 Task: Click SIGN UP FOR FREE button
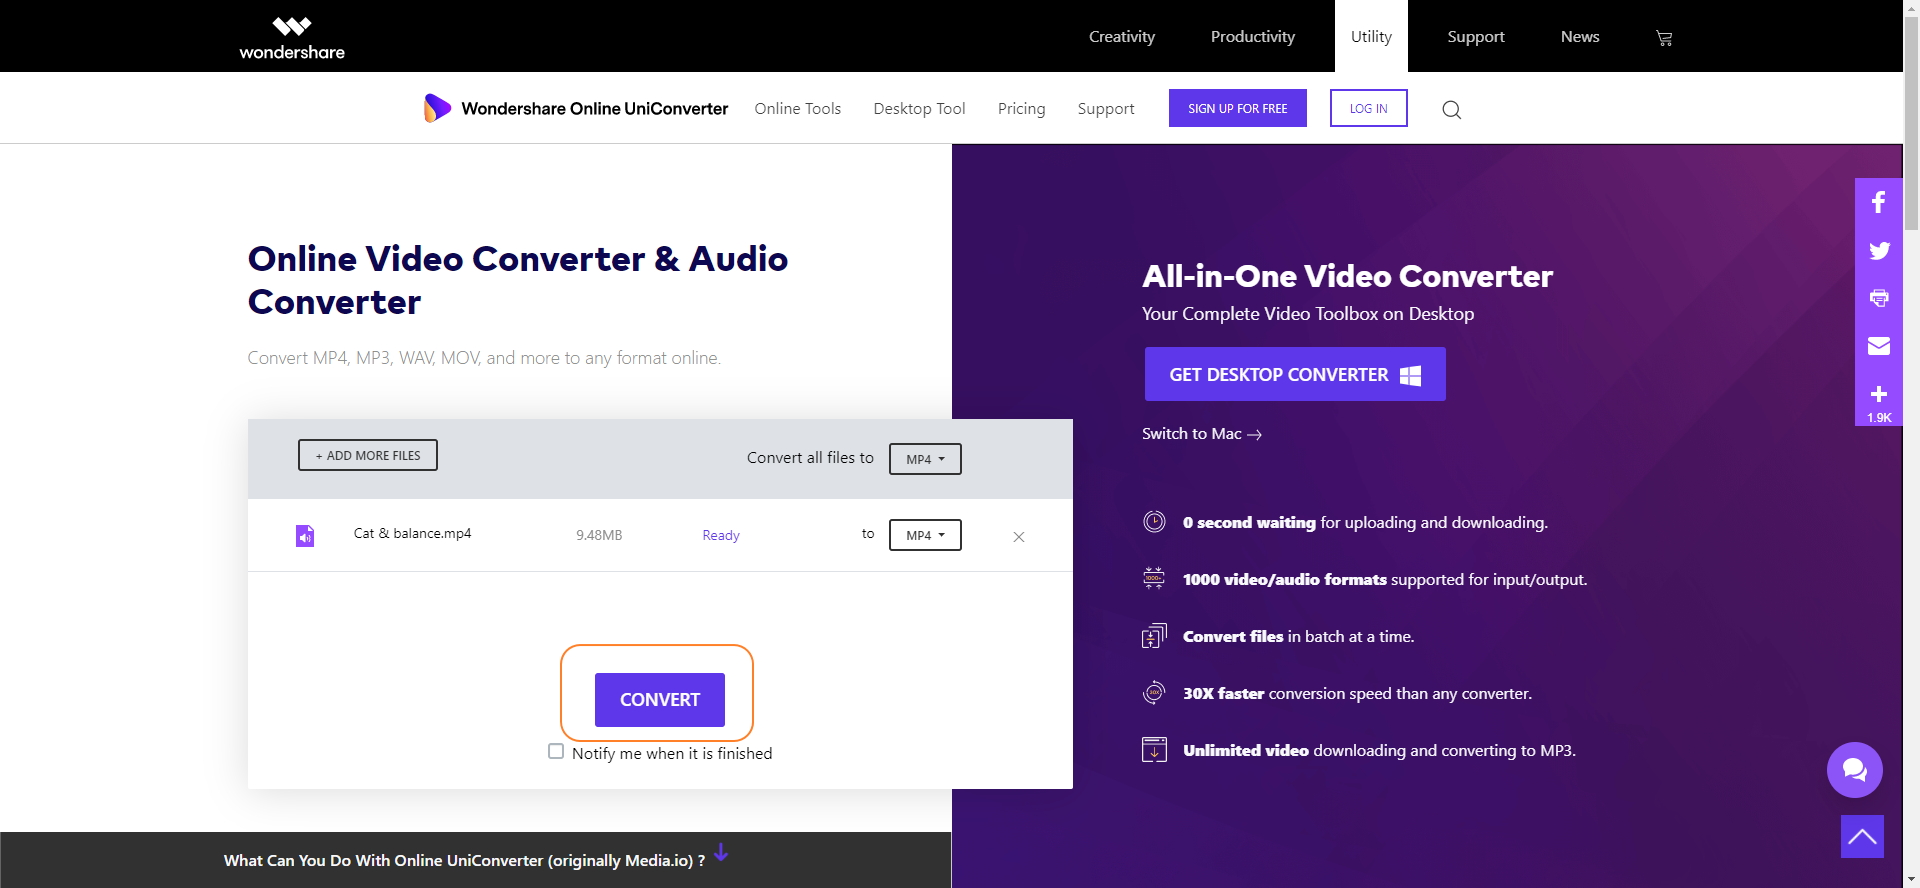click(x=1238, y=108)
